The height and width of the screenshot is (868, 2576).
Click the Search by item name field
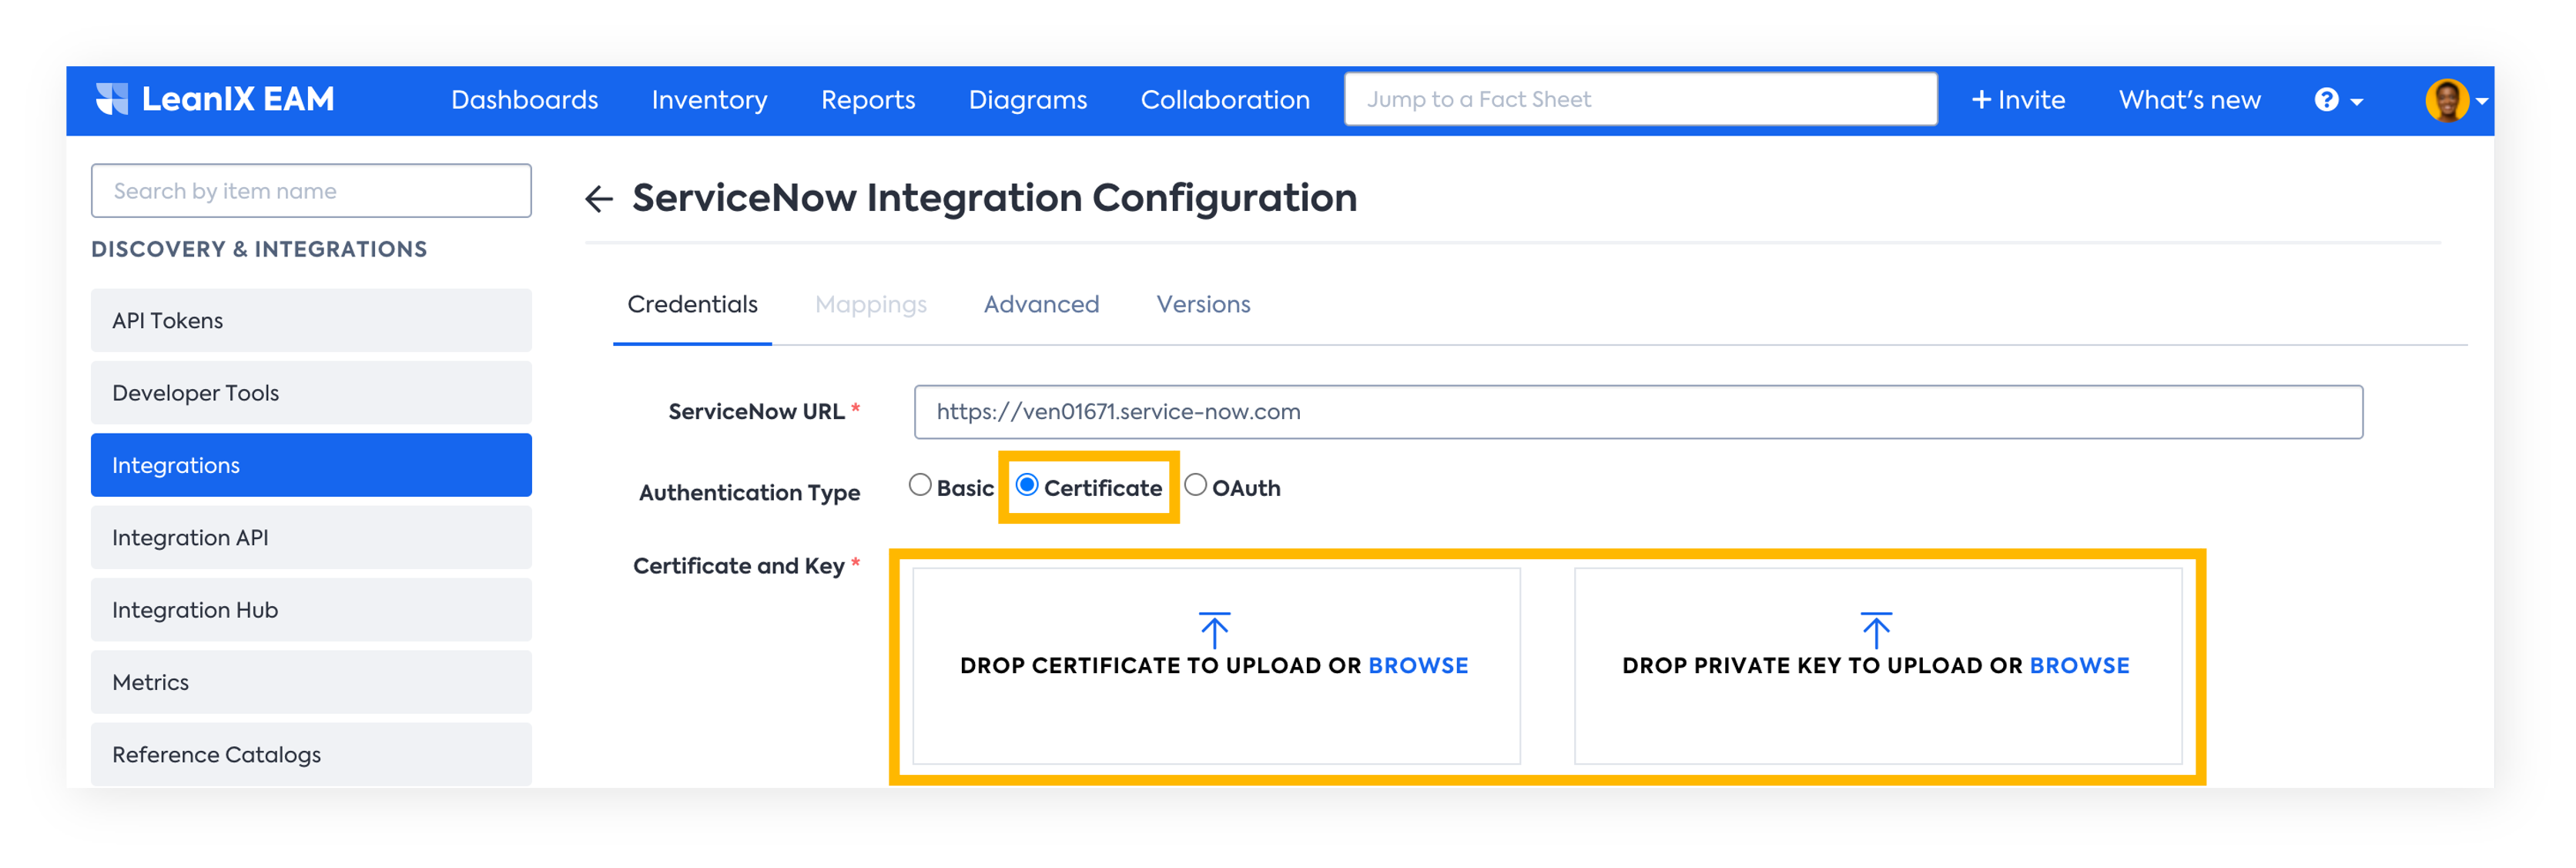coord(311,191)
